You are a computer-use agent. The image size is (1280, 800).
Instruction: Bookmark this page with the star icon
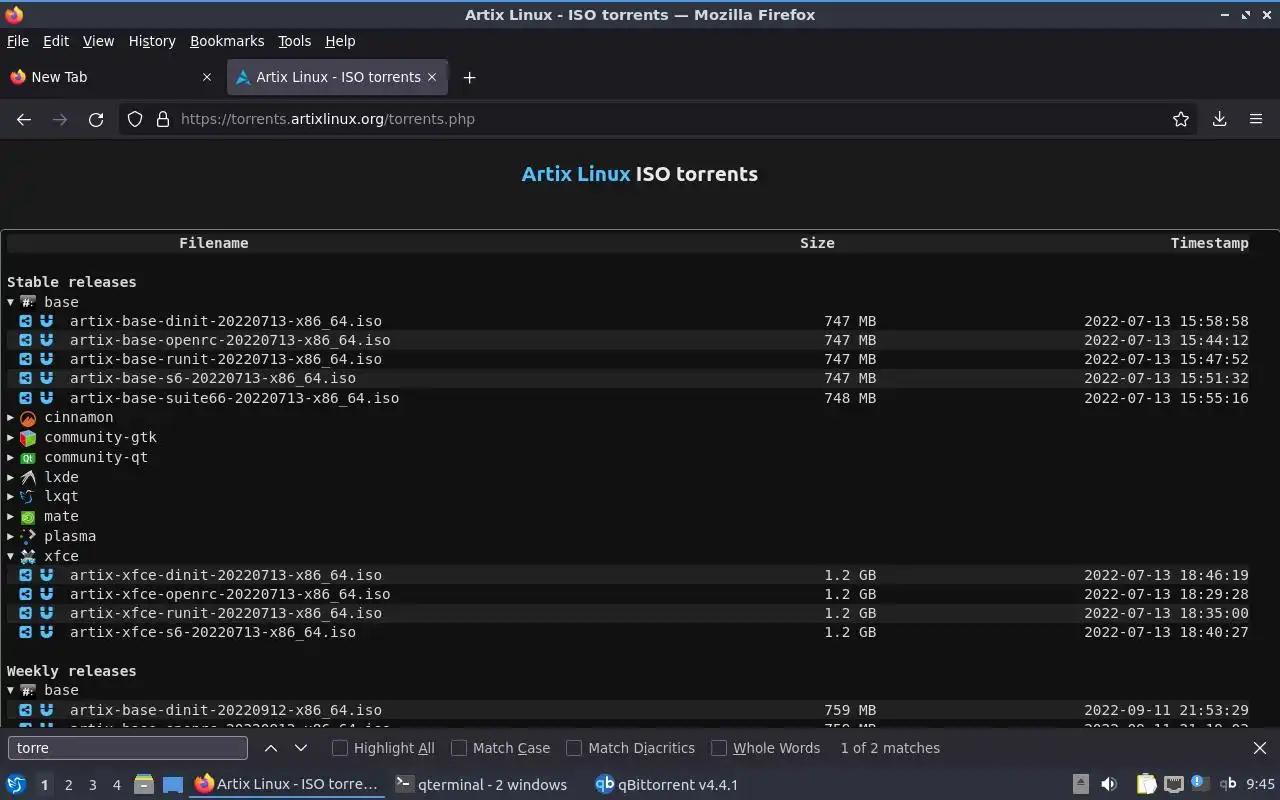pos(1181,119)
